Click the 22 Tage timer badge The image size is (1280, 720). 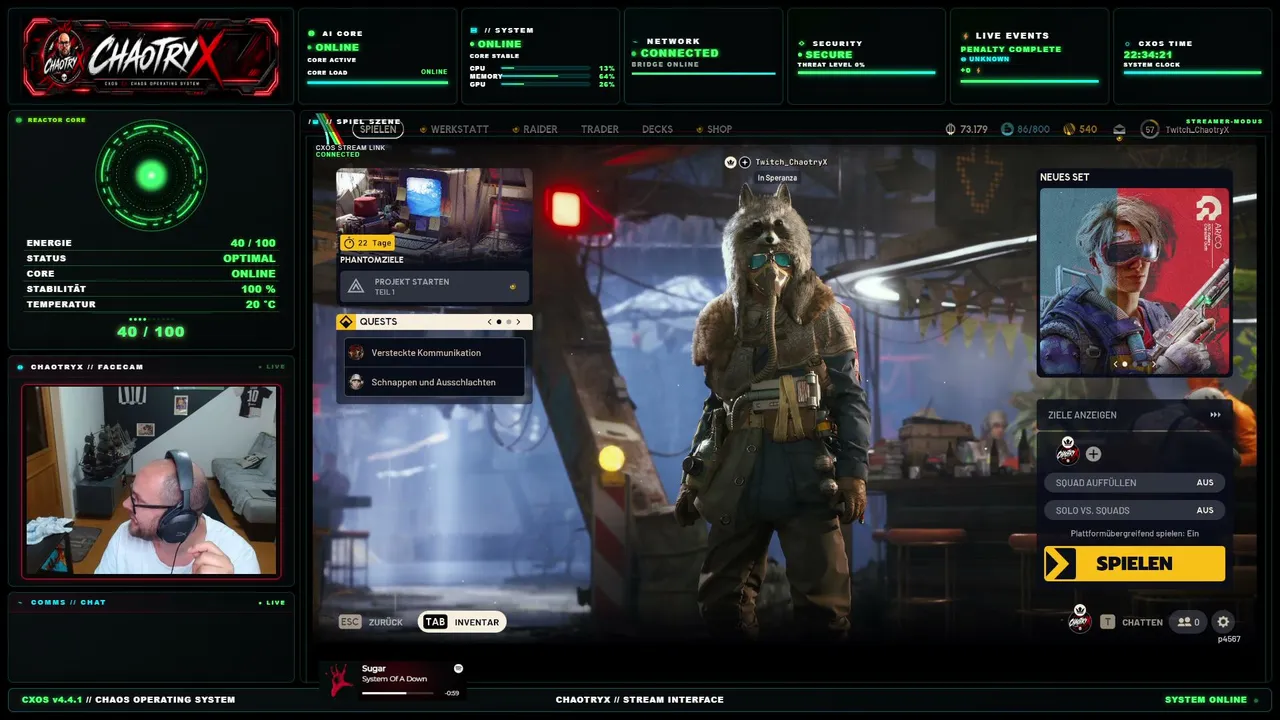[x=367, y=242]
